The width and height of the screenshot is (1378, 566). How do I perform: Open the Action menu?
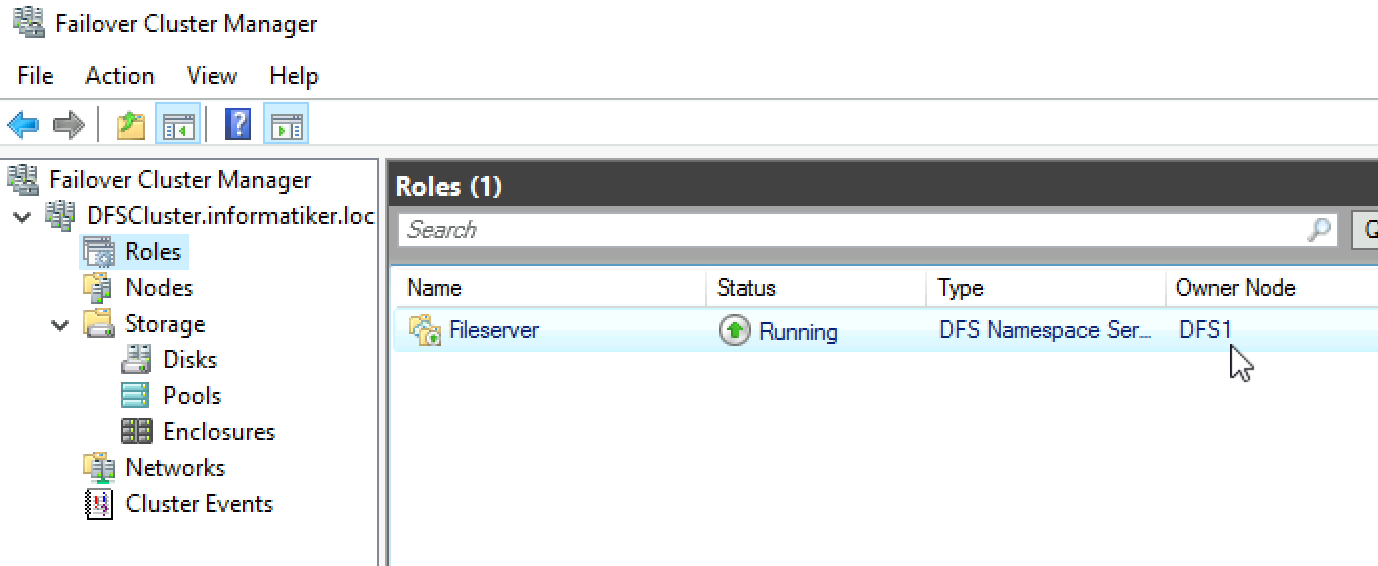[x=119, y=76]
